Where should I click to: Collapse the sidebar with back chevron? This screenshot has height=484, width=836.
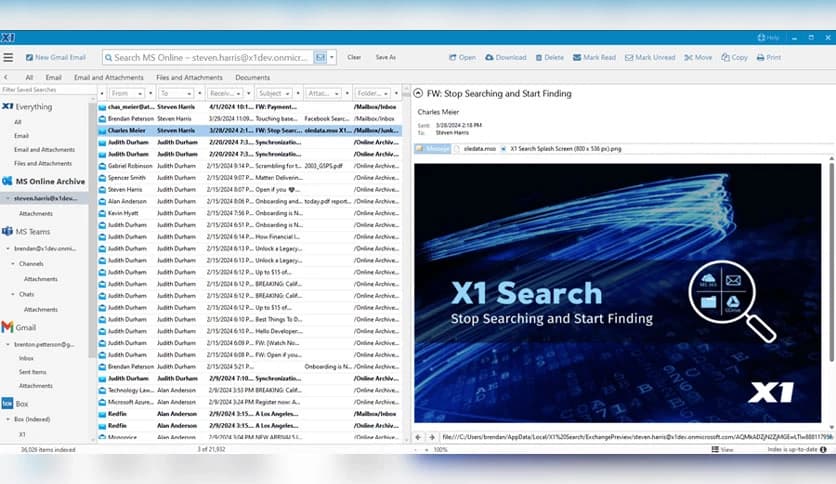[x=5, y=77]
